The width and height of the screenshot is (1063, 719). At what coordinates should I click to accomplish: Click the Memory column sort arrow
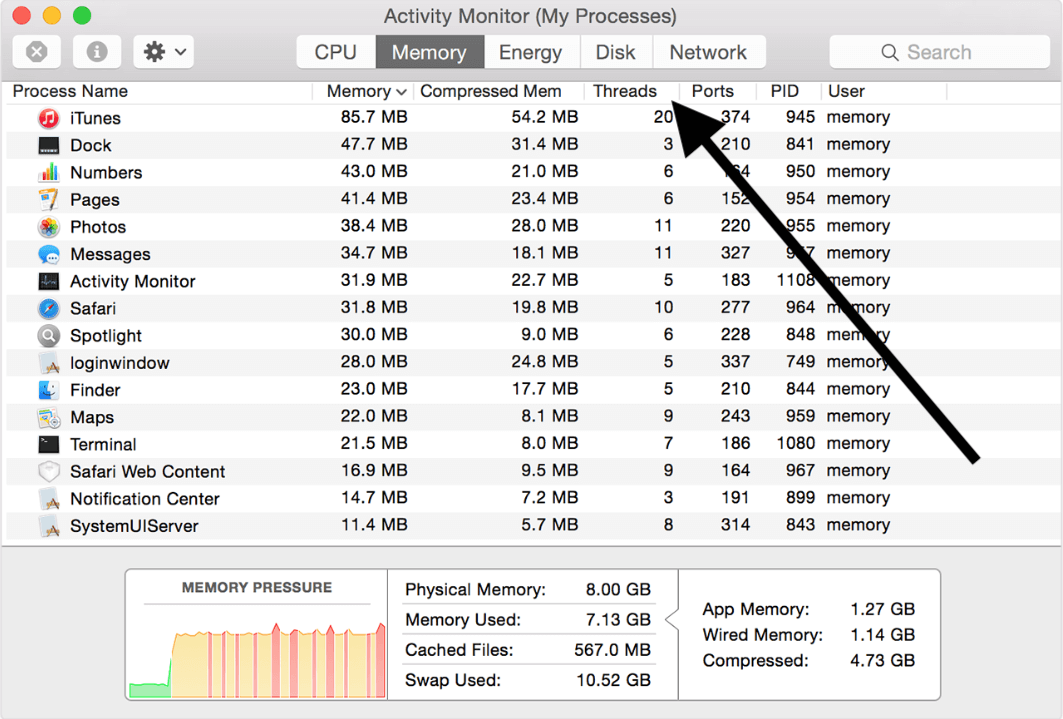402,91
